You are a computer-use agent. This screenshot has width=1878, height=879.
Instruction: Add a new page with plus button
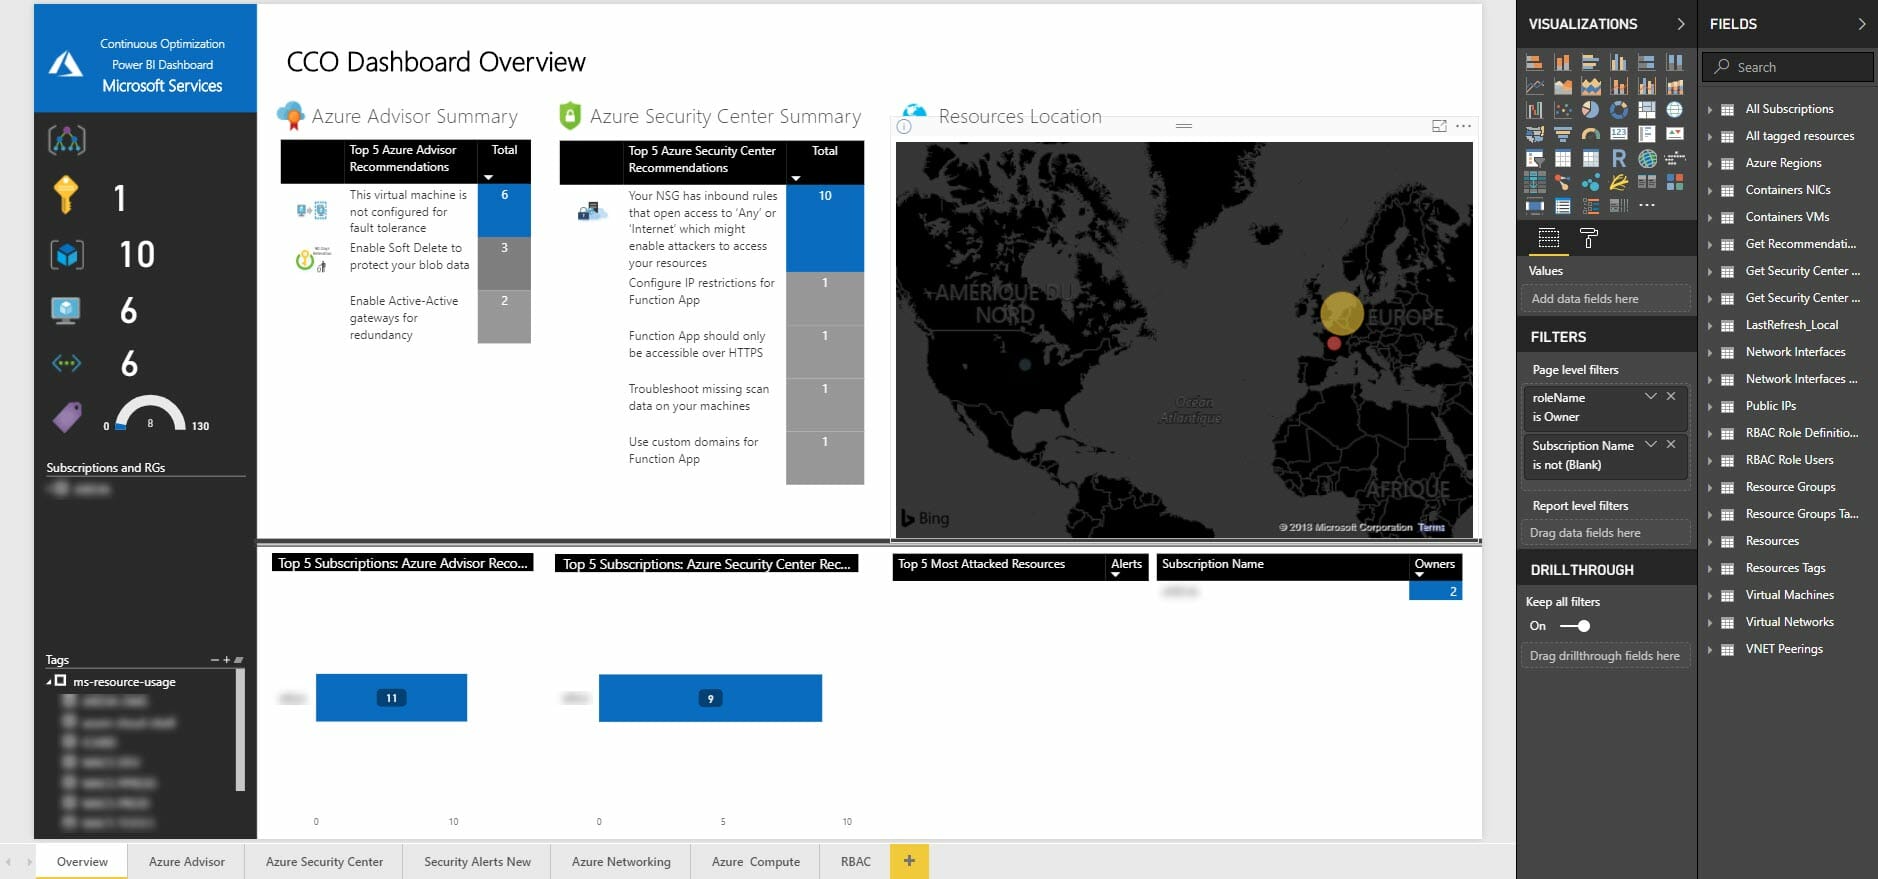click(909, 861)
